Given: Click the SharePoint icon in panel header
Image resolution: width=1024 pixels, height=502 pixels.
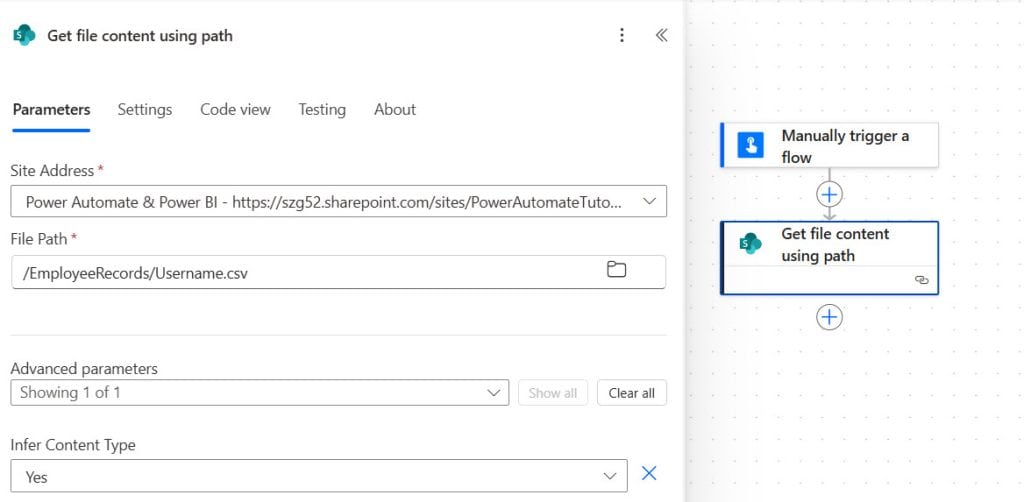Looking at the screenshot, I should (x=24, y=35).
